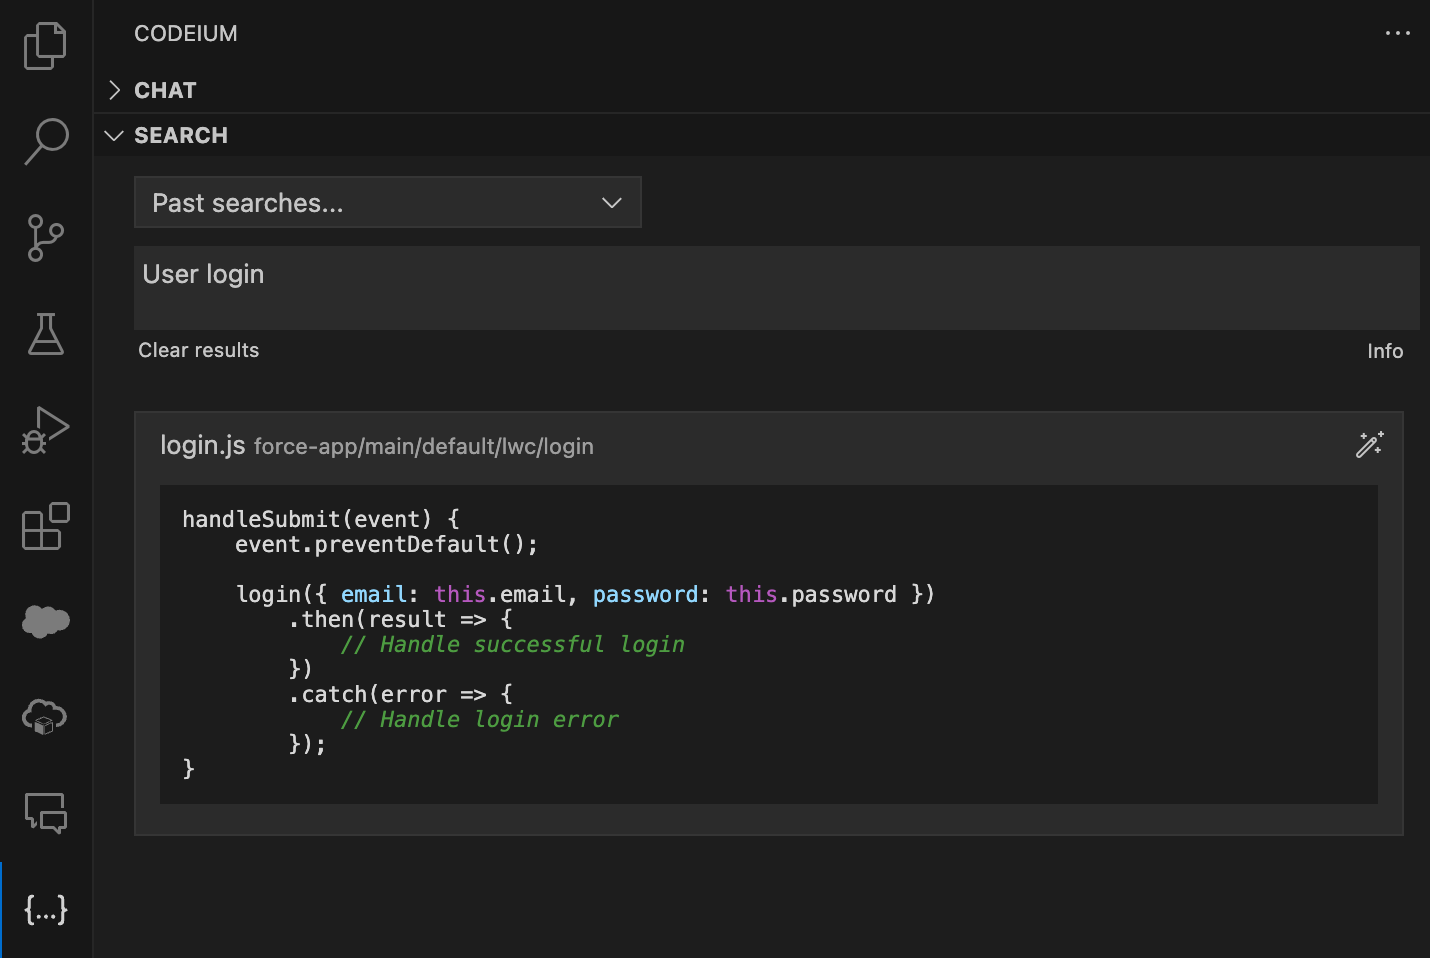The width and height of the screenshot is (1430, 958).
Task: Open the Search view in activity bar
Action: 46,141
